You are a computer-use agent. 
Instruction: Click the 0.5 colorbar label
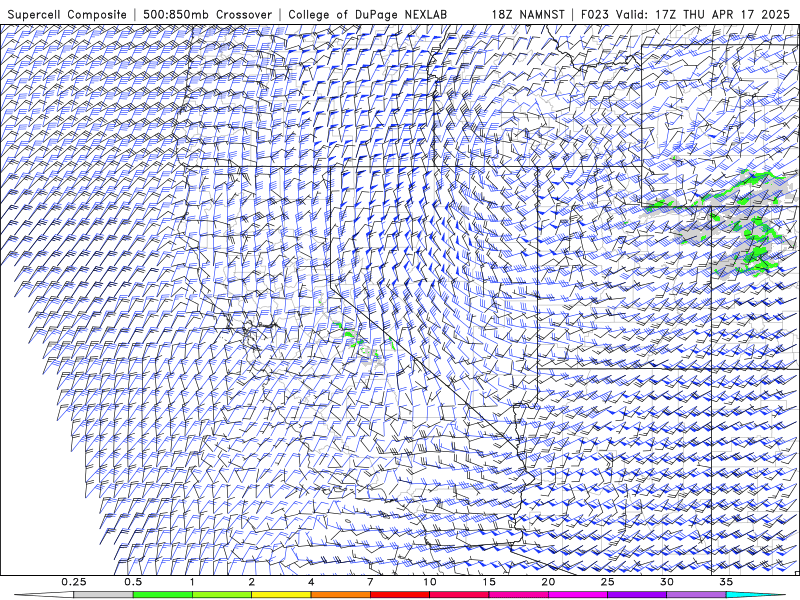133,582
